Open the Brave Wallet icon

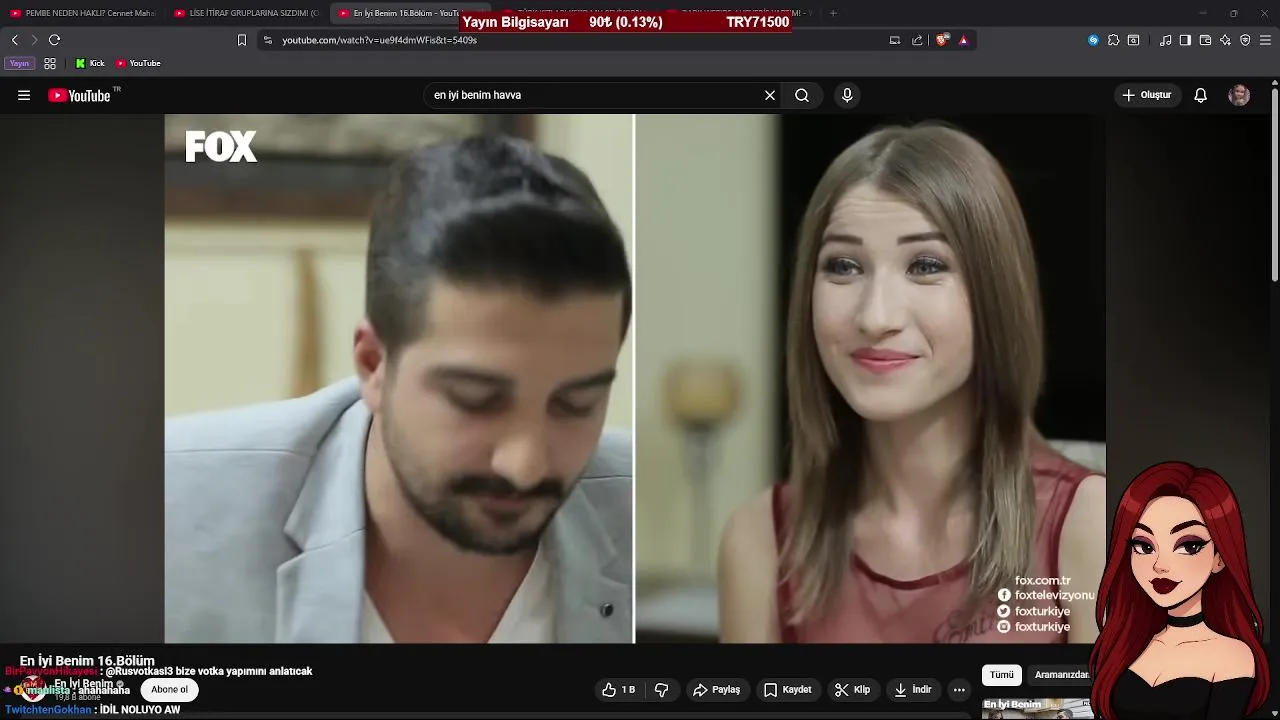[1205, 40]
